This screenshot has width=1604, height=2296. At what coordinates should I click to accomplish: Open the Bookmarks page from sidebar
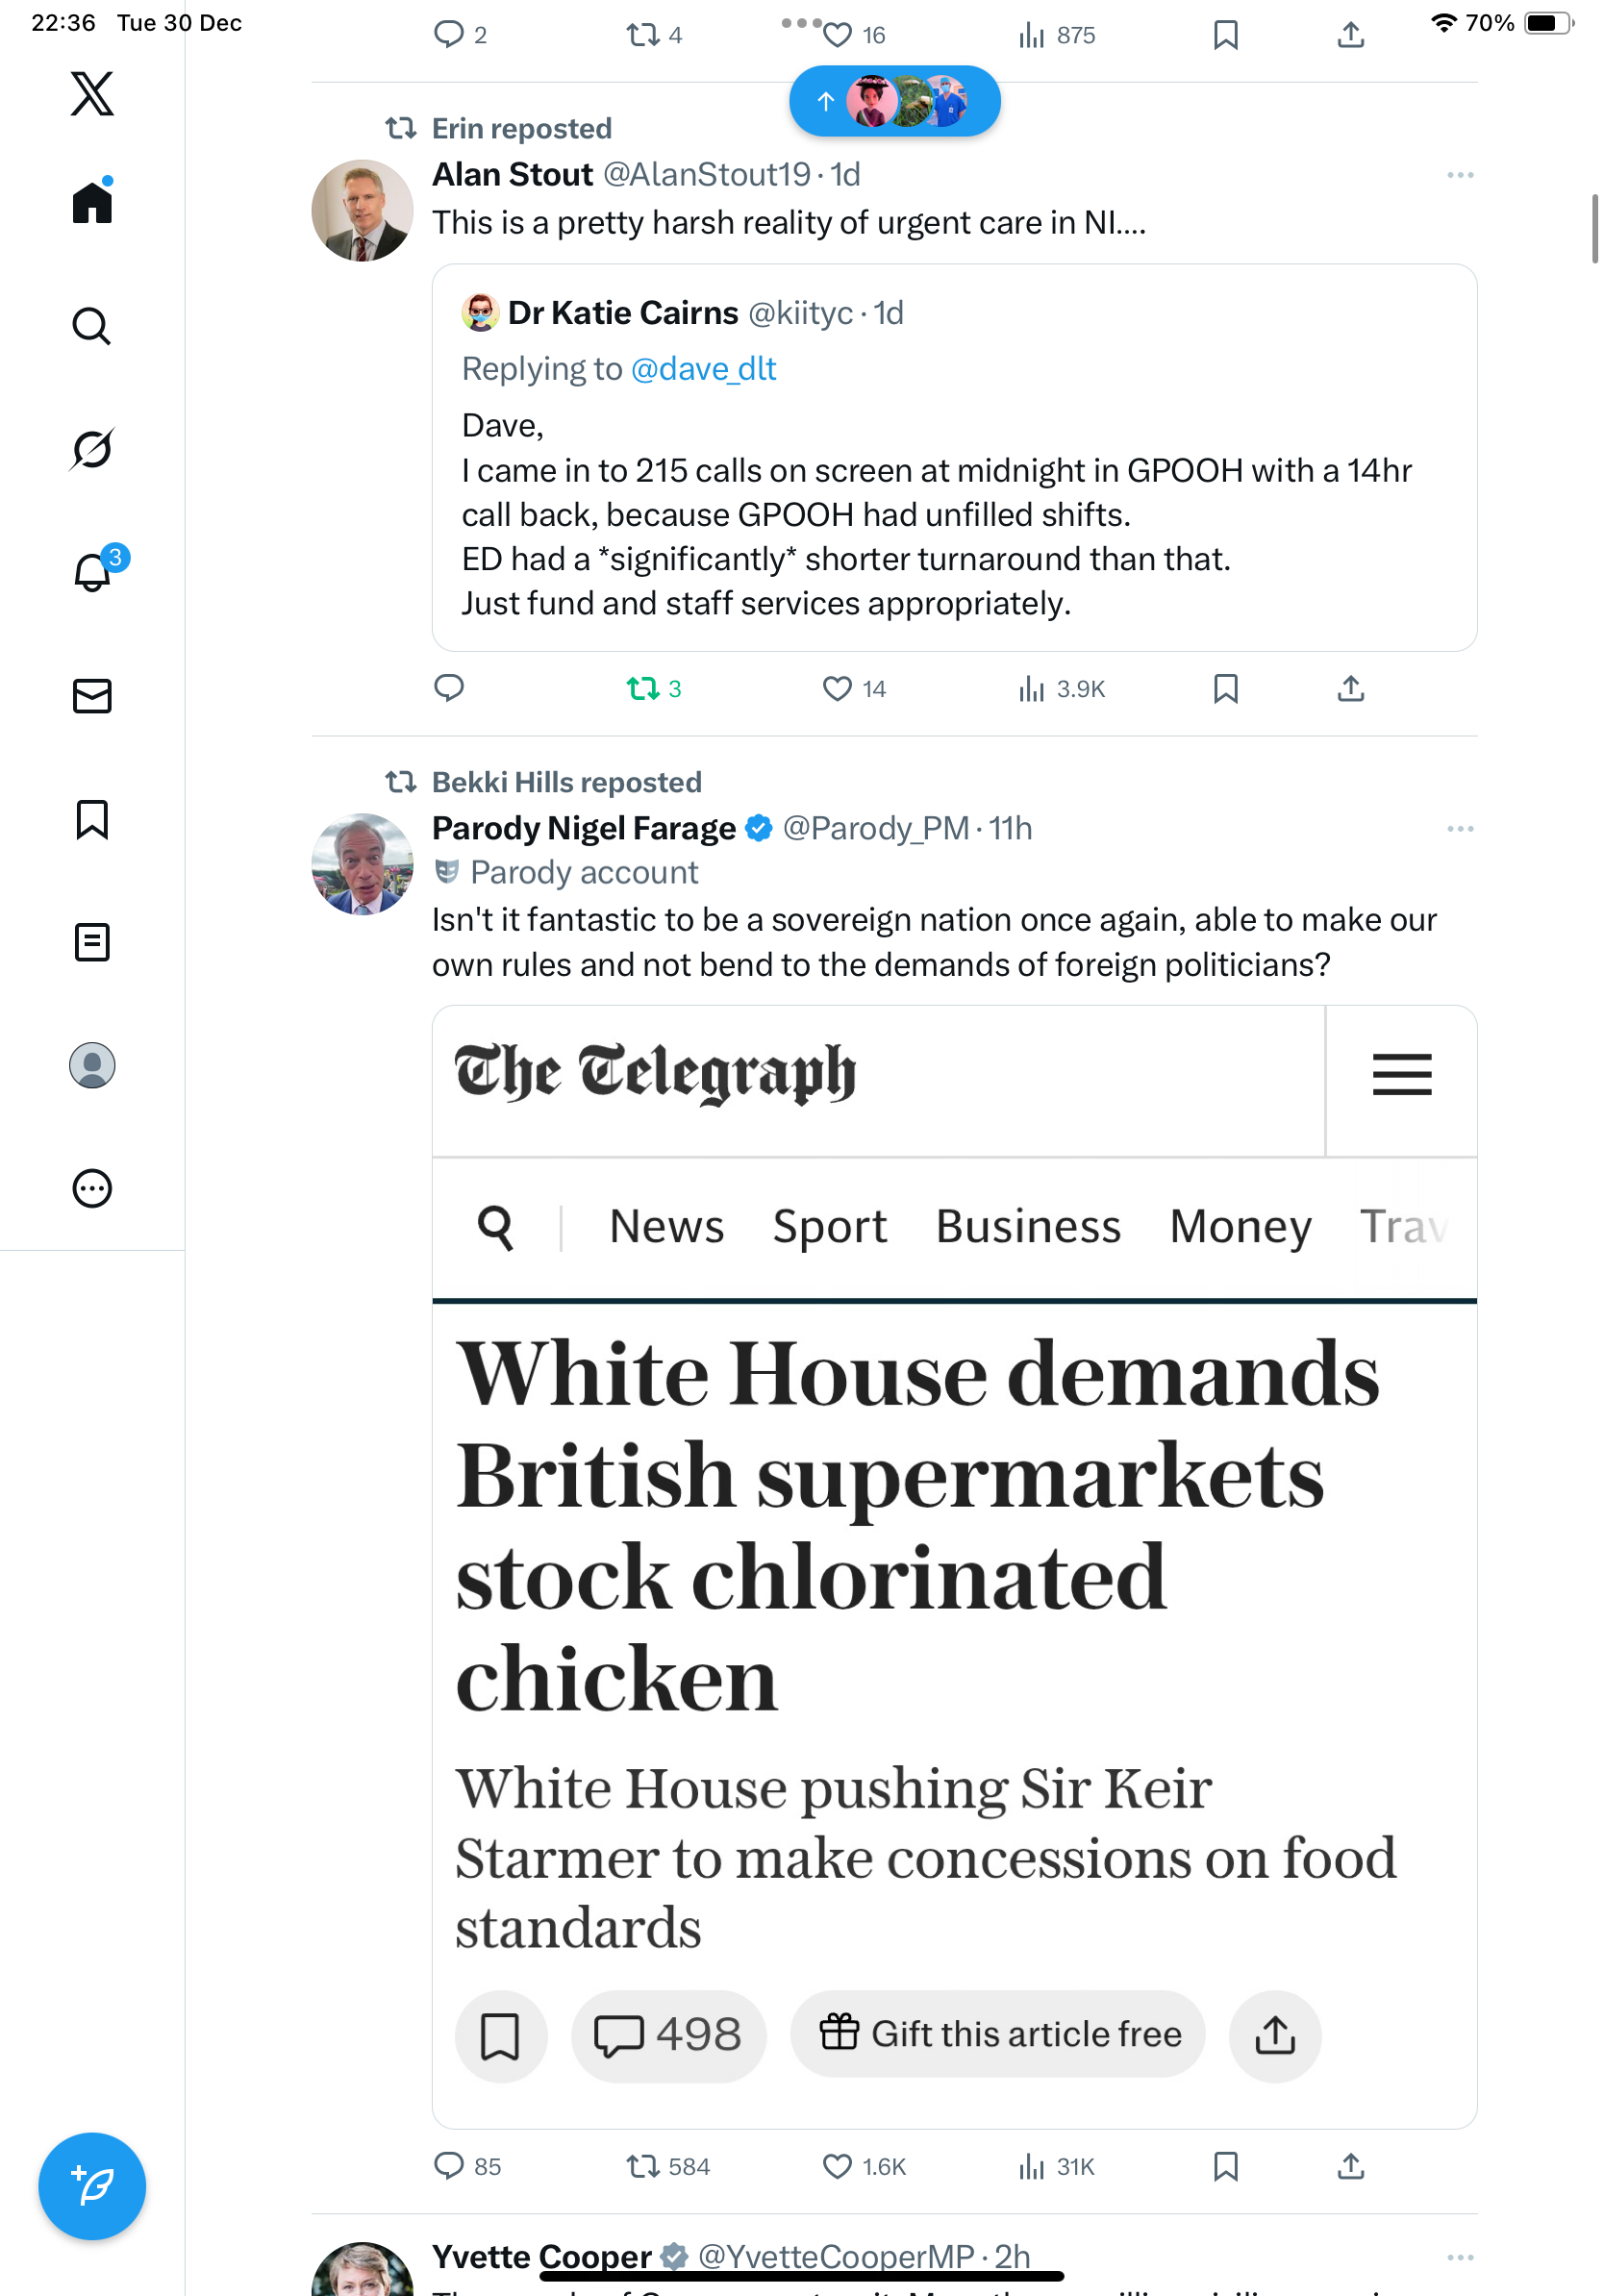tap(92, 819)
